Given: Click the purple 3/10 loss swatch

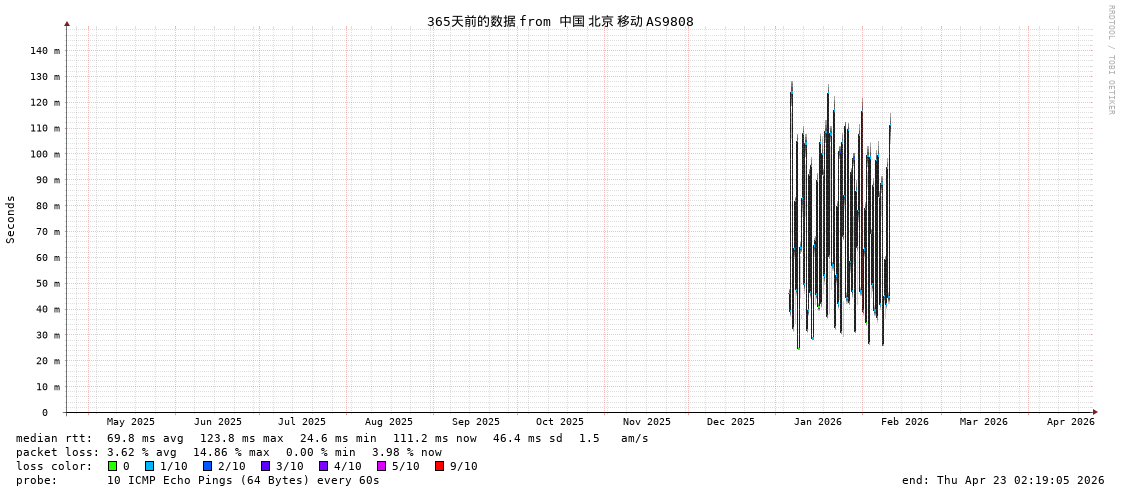Looking at the screenshot, I should pos(265,466).
